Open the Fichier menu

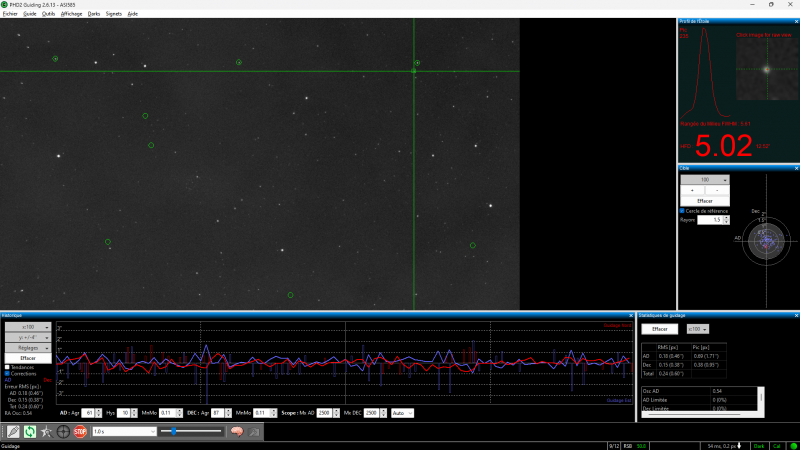pyautogui.click(x=10, y=14)
